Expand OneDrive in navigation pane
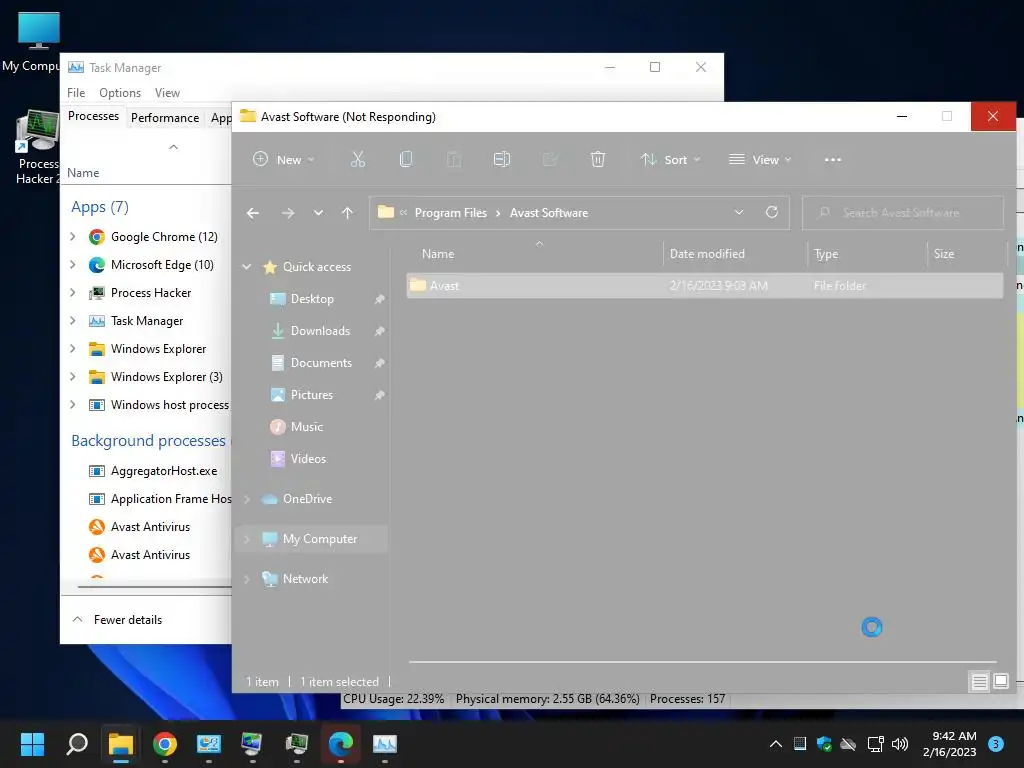Viewport: 1024px width, 768px height. pos(247,499)
